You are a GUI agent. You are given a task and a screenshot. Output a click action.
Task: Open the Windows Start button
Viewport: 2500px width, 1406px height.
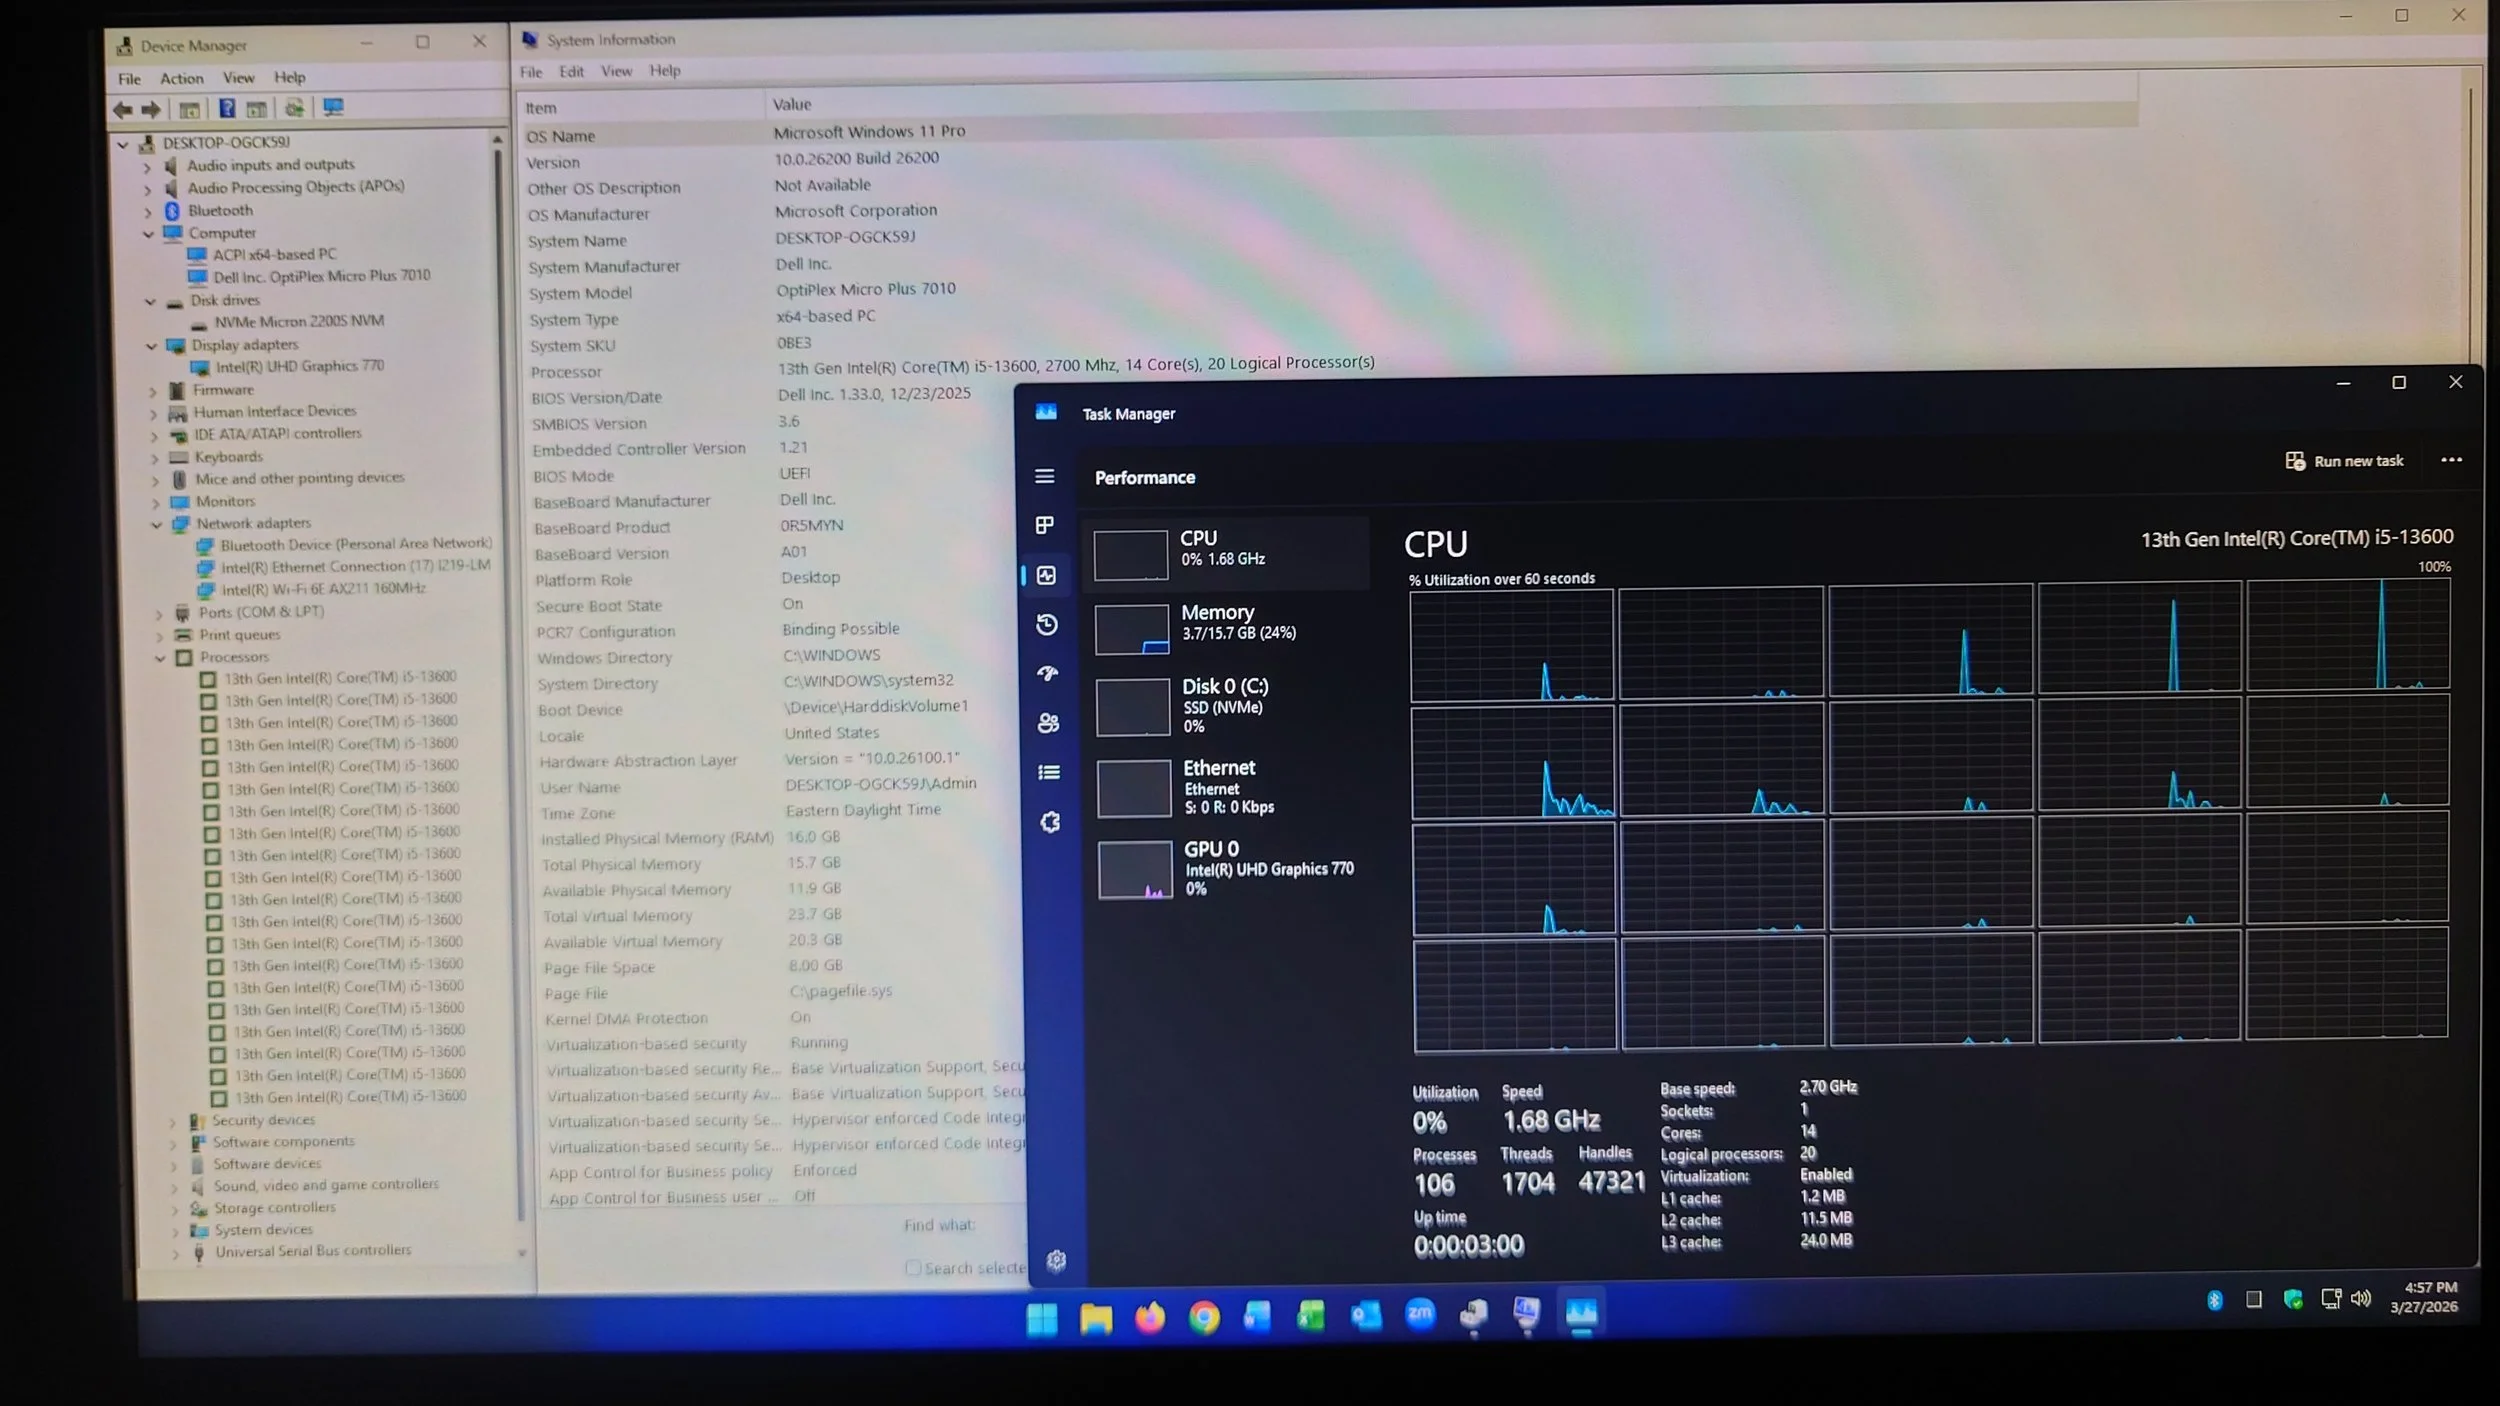point(1042,1319)
